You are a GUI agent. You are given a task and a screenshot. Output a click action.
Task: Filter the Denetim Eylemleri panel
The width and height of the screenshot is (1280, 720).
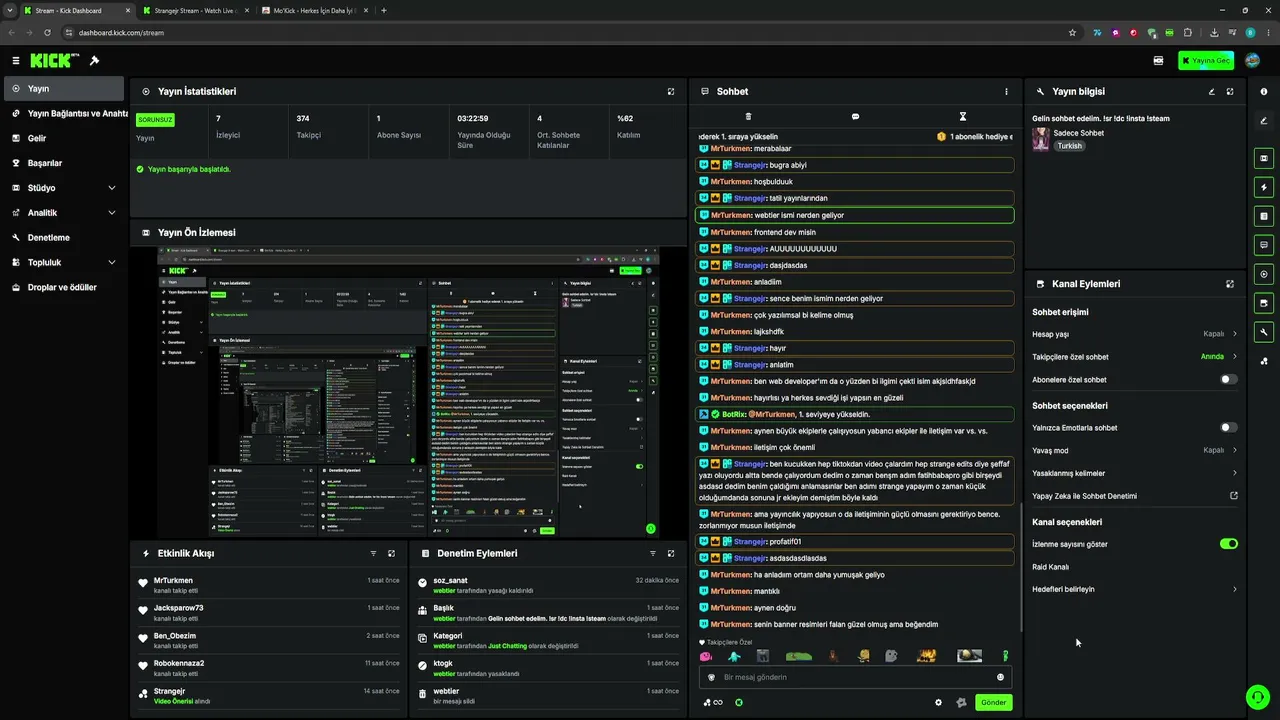click(653, 553)
